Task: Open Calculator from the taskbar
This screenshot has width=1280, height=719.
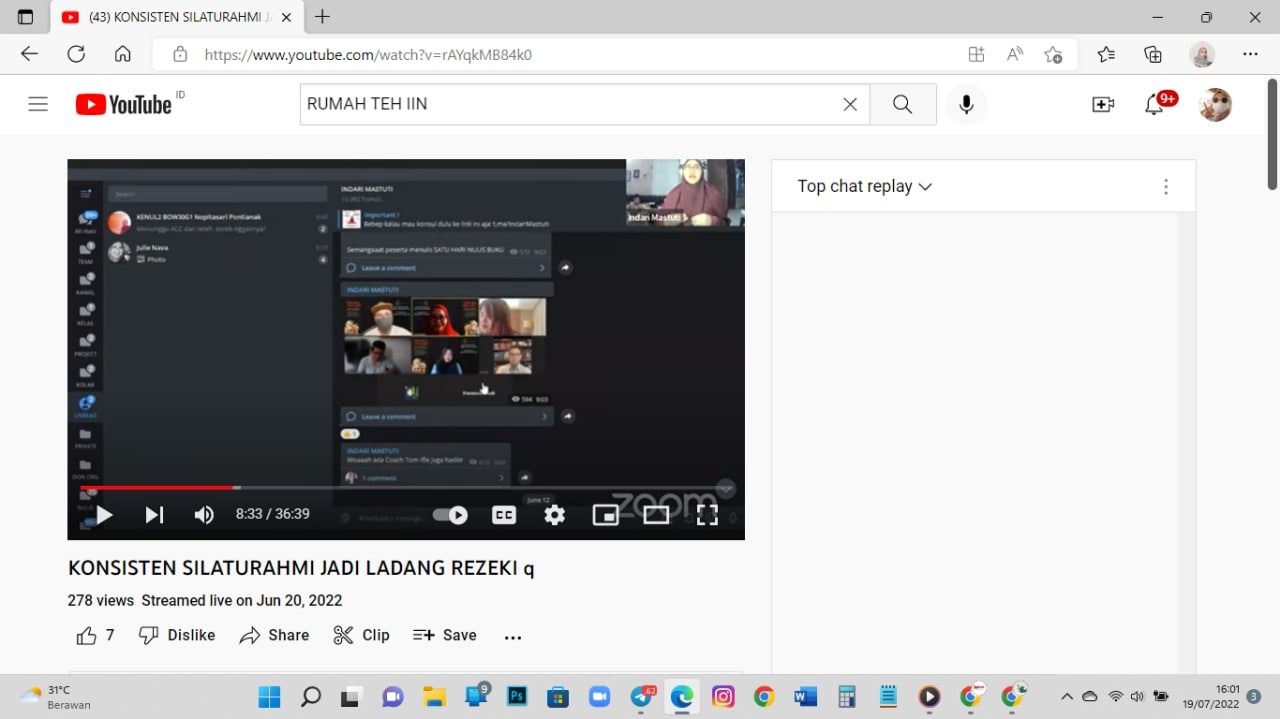Action: point(847,697)
